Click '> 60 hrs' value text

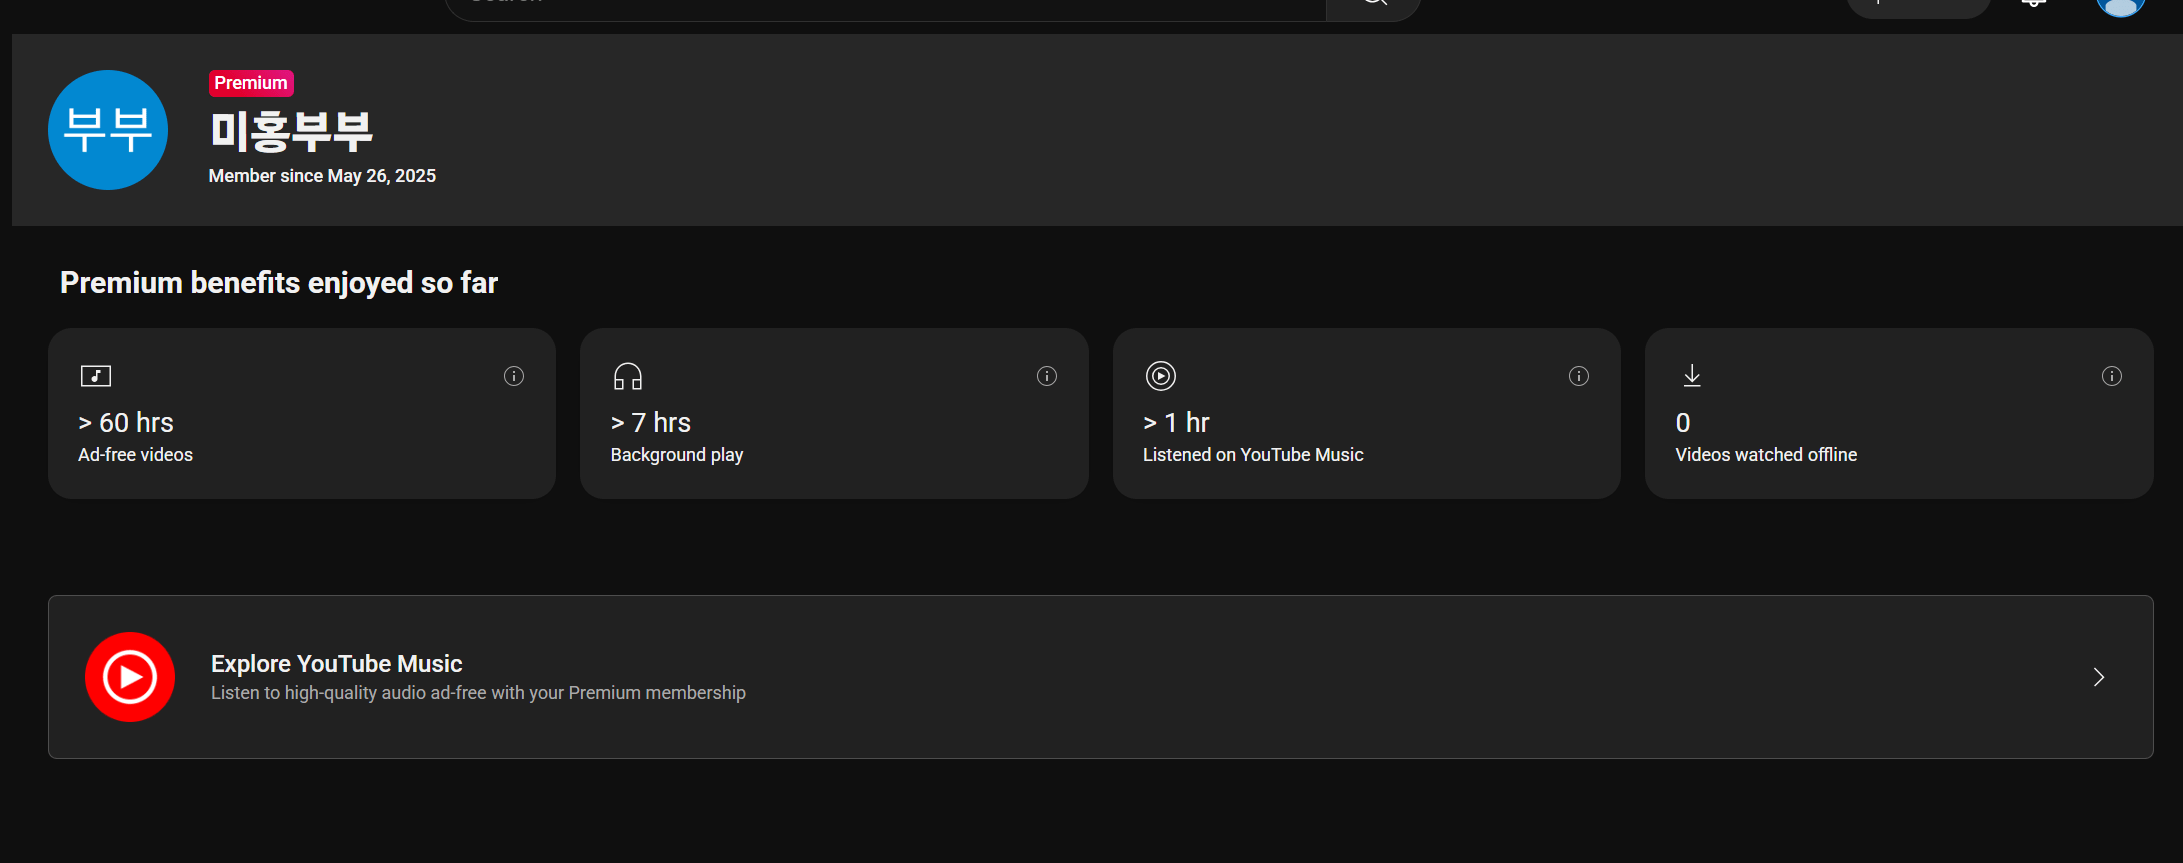[126, 423]
